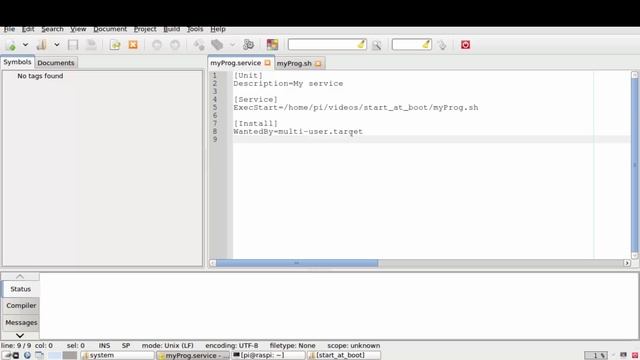Click the up arrow above Status tab
This screenshot has height=360, width=640.
coord(20,276)
